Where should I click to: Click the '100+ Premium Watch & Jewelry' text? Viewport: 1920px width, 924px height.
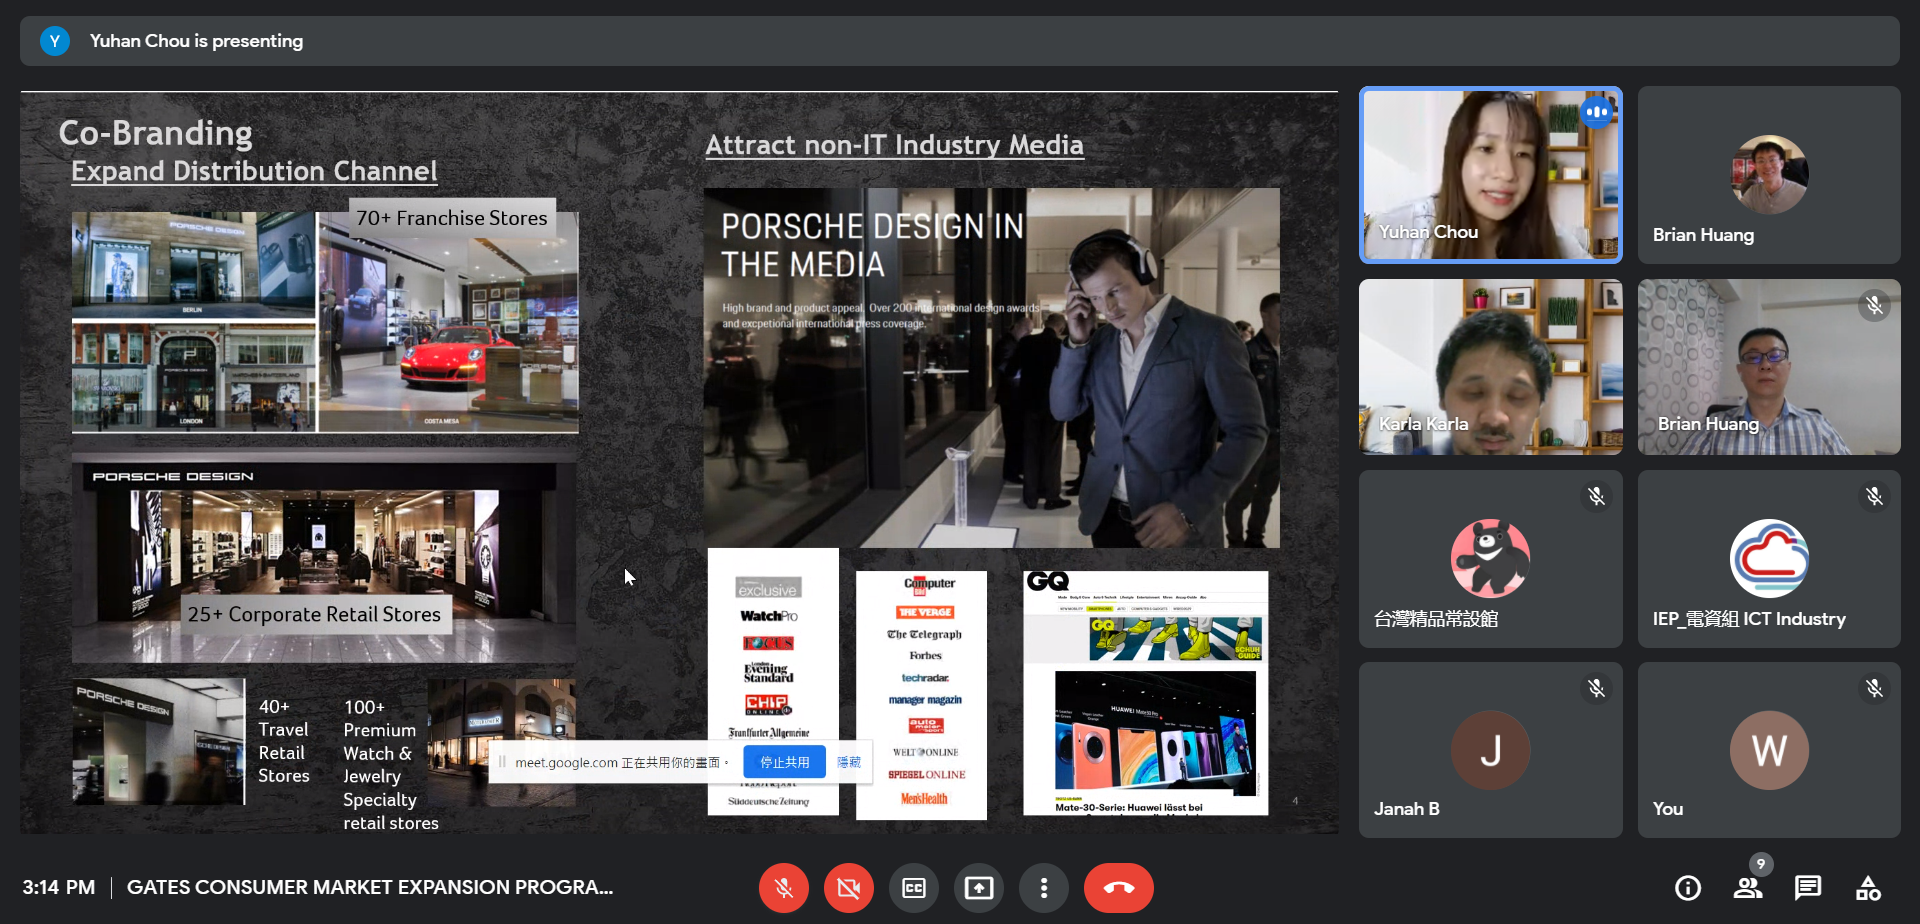coord(390,765)
